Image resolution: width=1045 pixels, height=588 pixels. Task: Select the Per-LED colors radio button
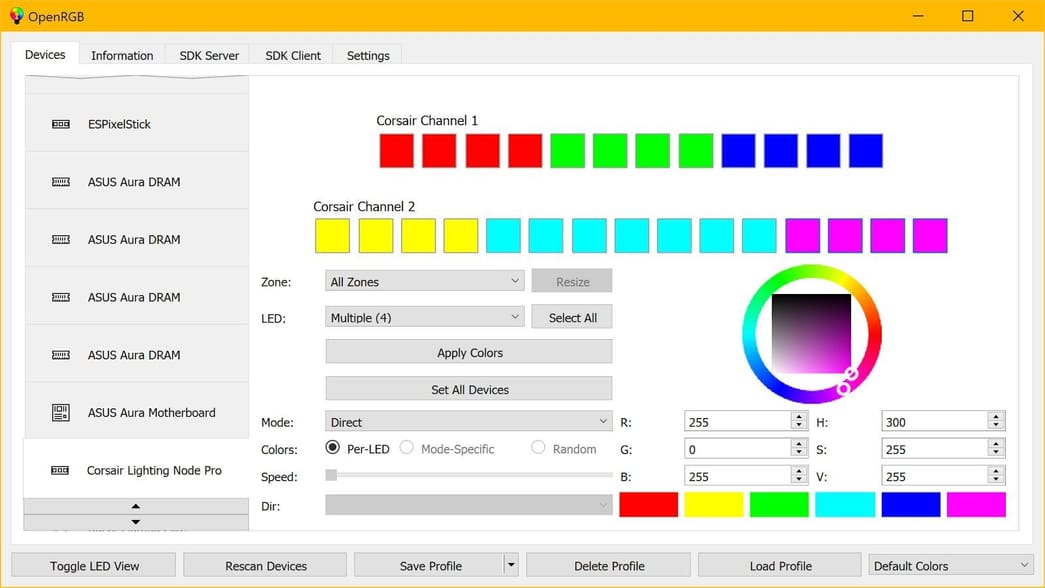(x=334, y=448)
